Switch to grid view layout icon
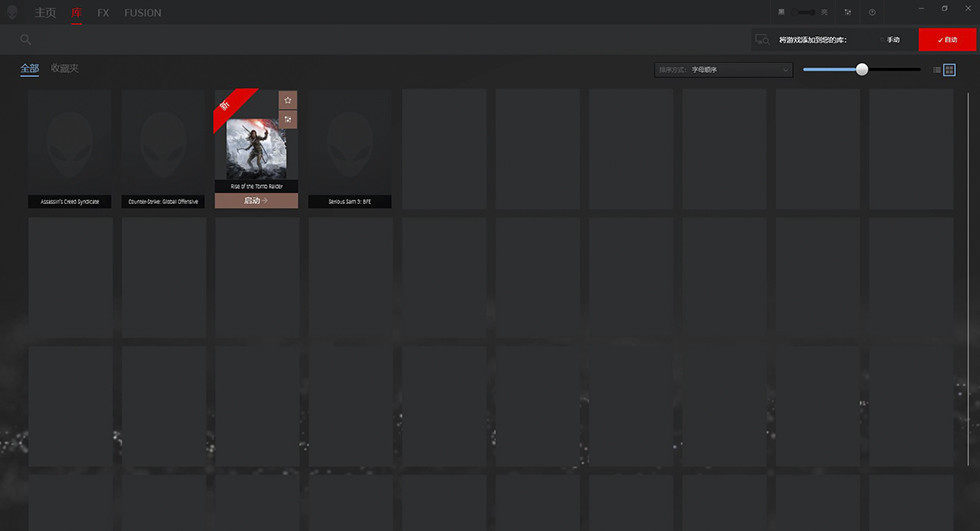Image resolution: width=980 pixels, height=531 pixels. [950, 70]
